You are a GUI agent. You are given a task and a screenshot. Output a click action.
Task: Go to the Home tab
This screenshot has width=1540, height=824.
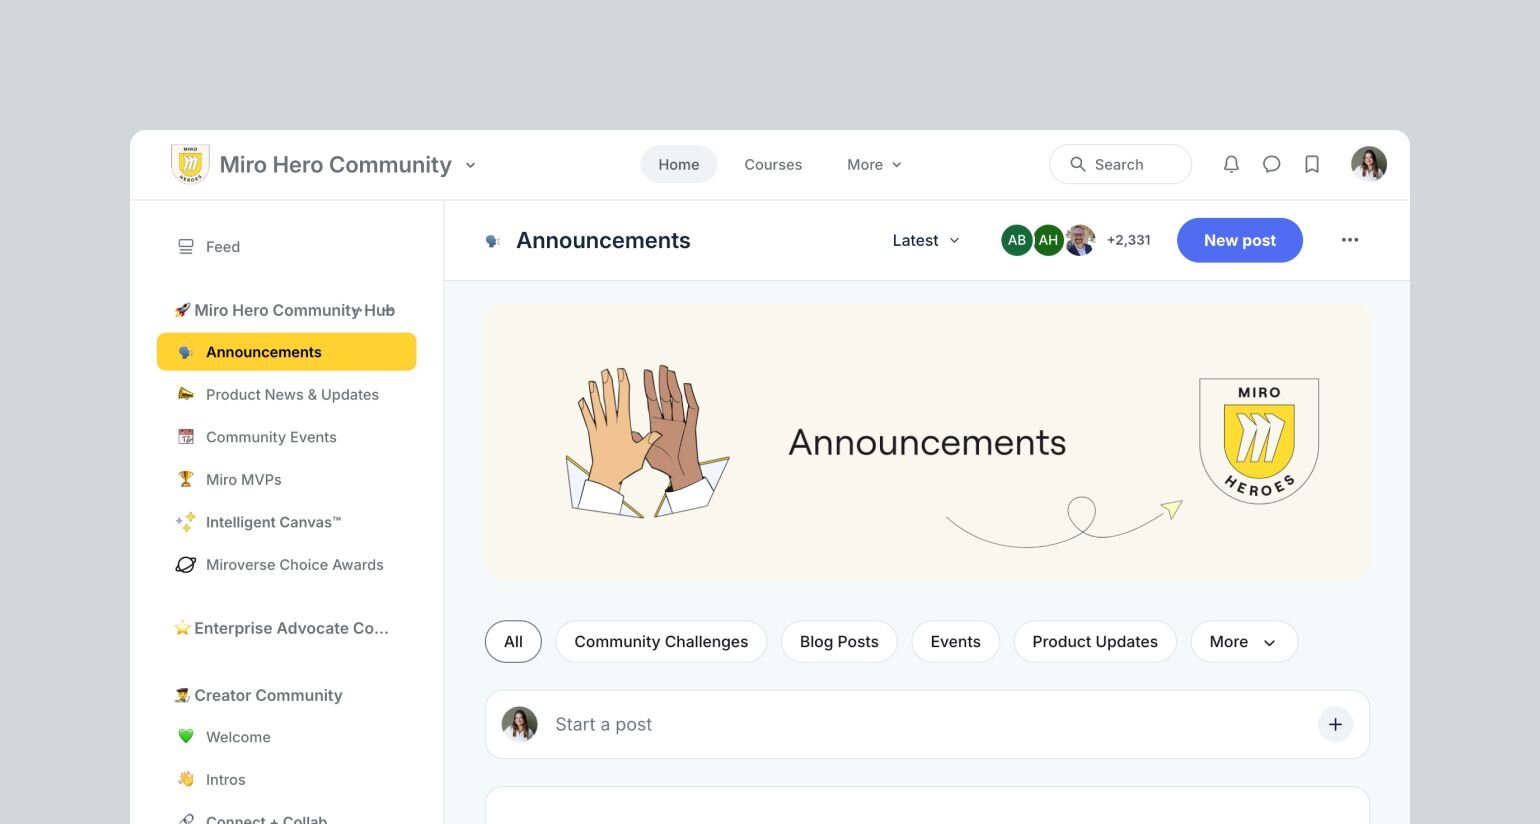coord(679,164)
